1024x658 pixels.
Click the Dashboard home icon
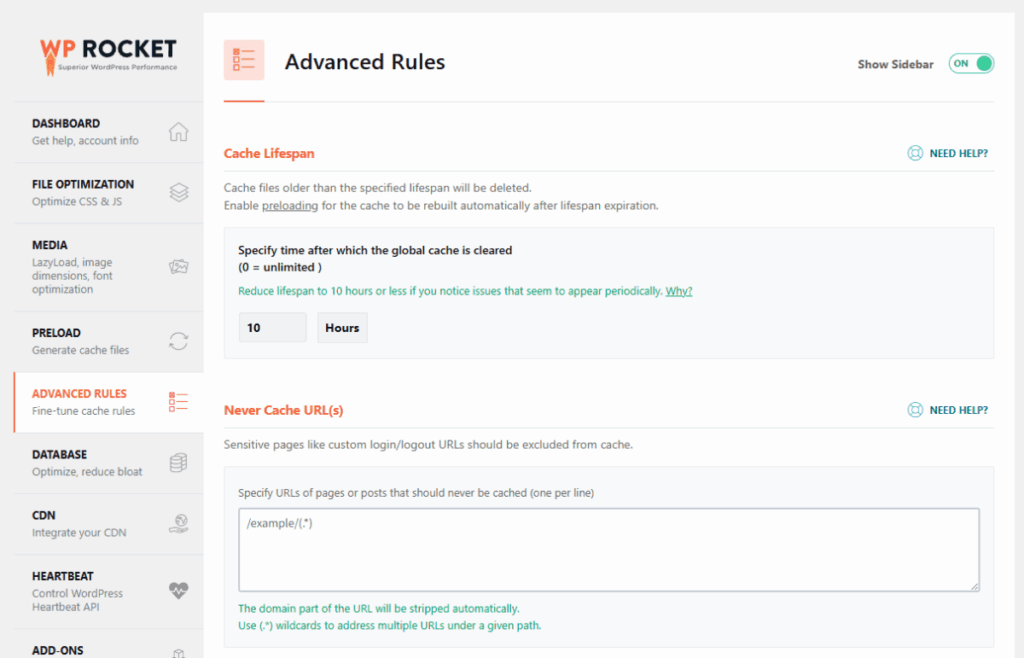(178, 132)
